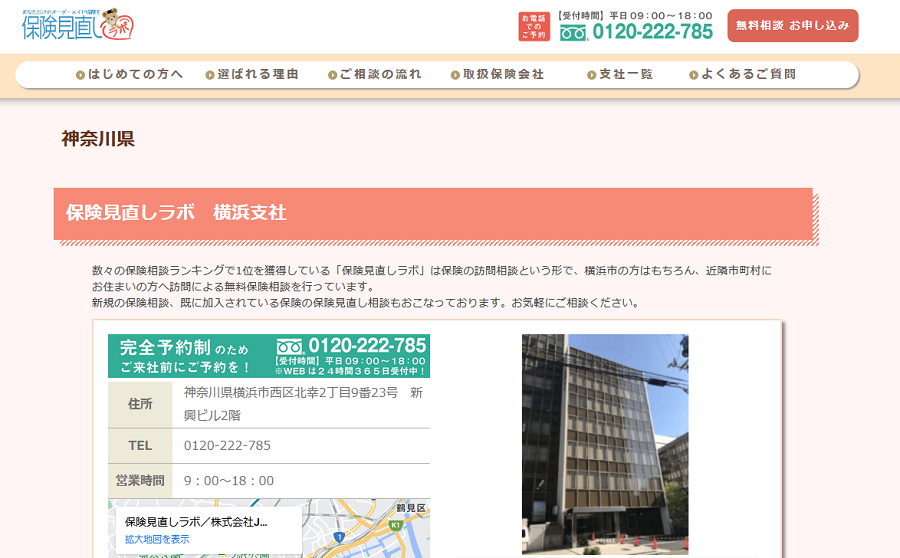900x558 pixels.
Task: Click bullet icon beside 取扱保険会社
Action: [455, 75]
